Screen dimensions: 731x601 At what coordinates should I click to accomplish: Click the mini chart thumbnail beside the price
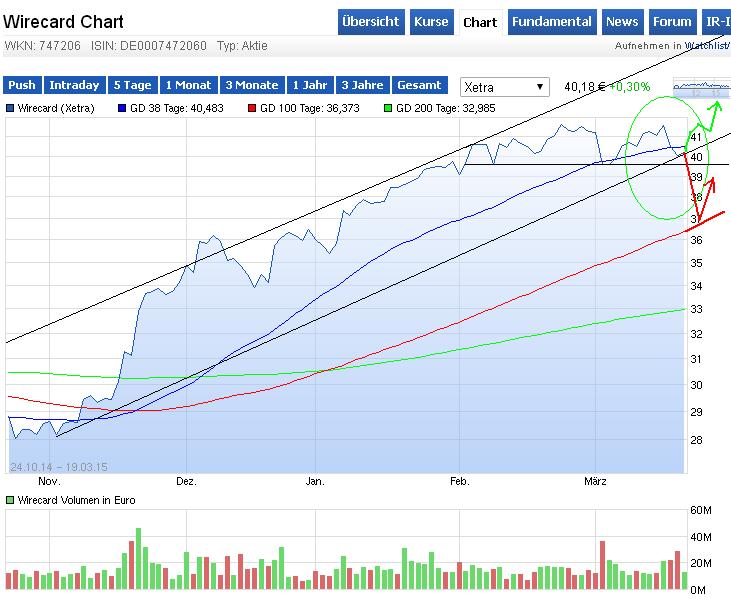coord(702,88)
